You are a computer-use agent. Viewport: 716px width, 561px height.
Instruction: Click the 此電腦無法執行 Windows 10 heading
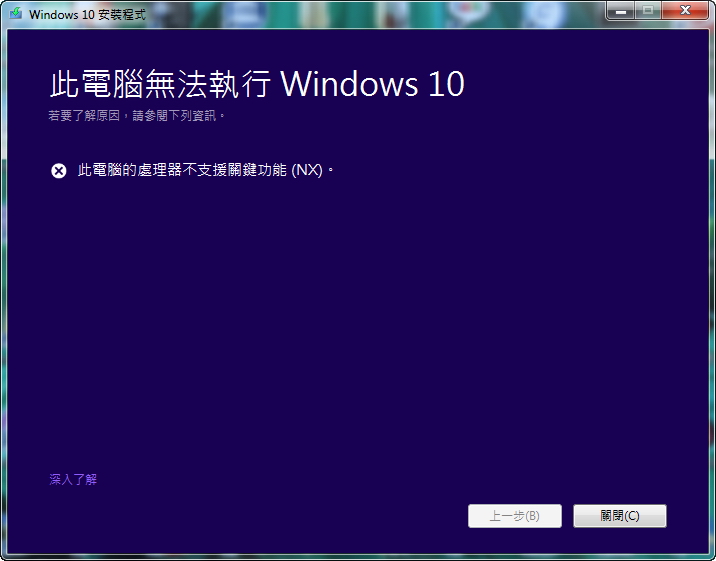(257, 84)
